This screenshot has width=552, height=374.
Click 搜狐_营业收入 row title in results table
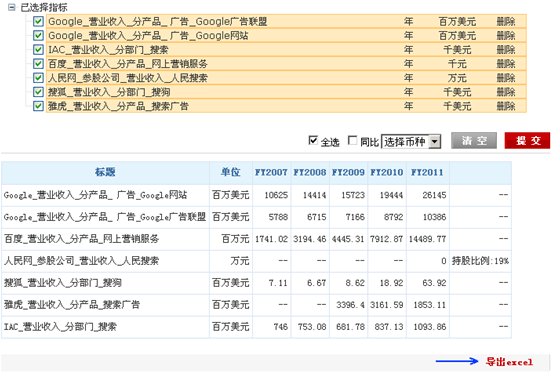63,282
